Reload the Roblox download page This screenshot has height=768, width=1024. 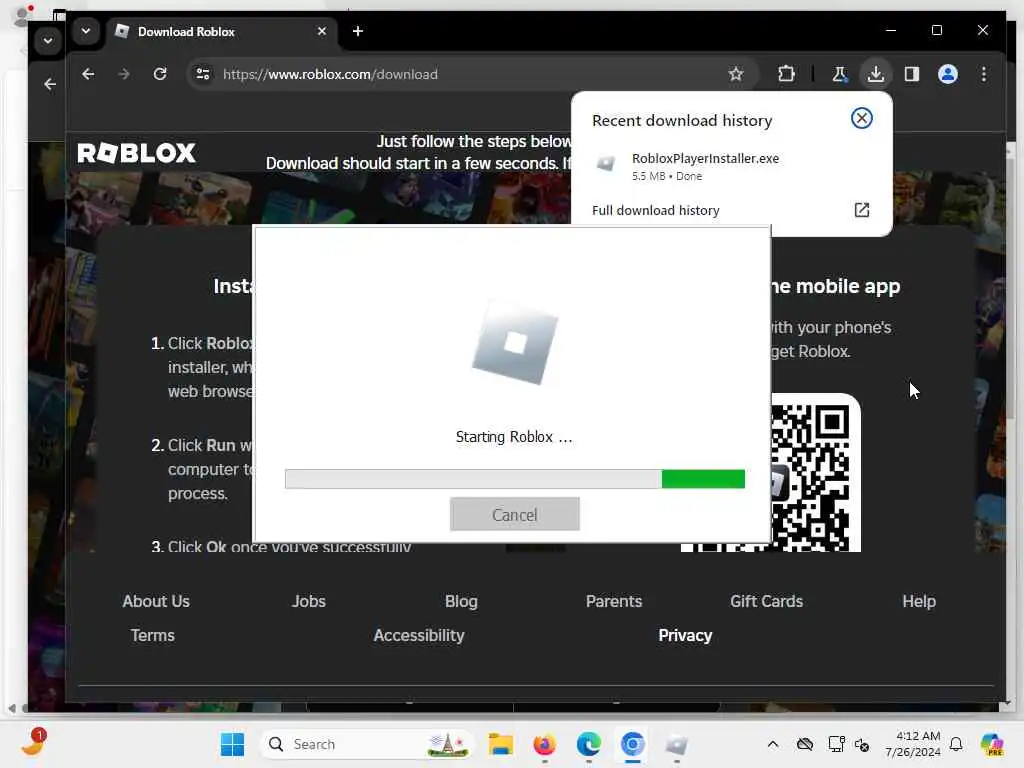pyautogui.click(x=160, y=74)
